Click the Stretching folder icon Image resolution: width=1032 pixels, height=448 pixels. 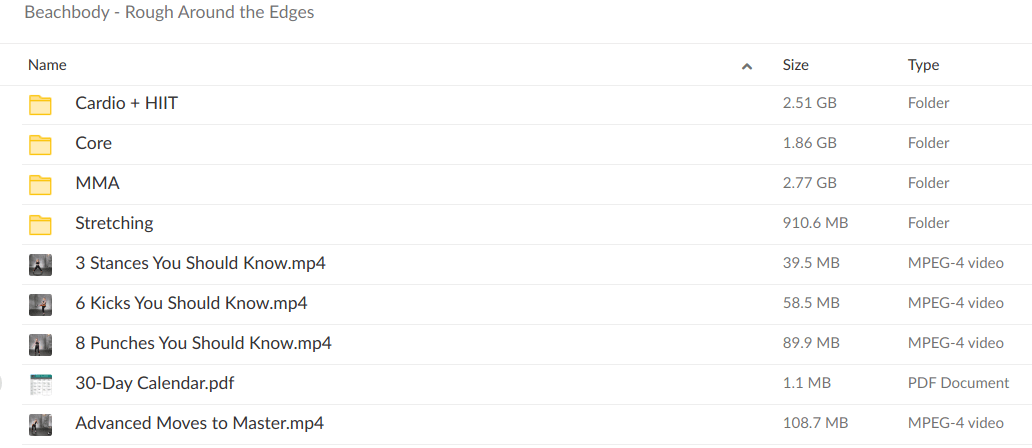click(40, 224)
